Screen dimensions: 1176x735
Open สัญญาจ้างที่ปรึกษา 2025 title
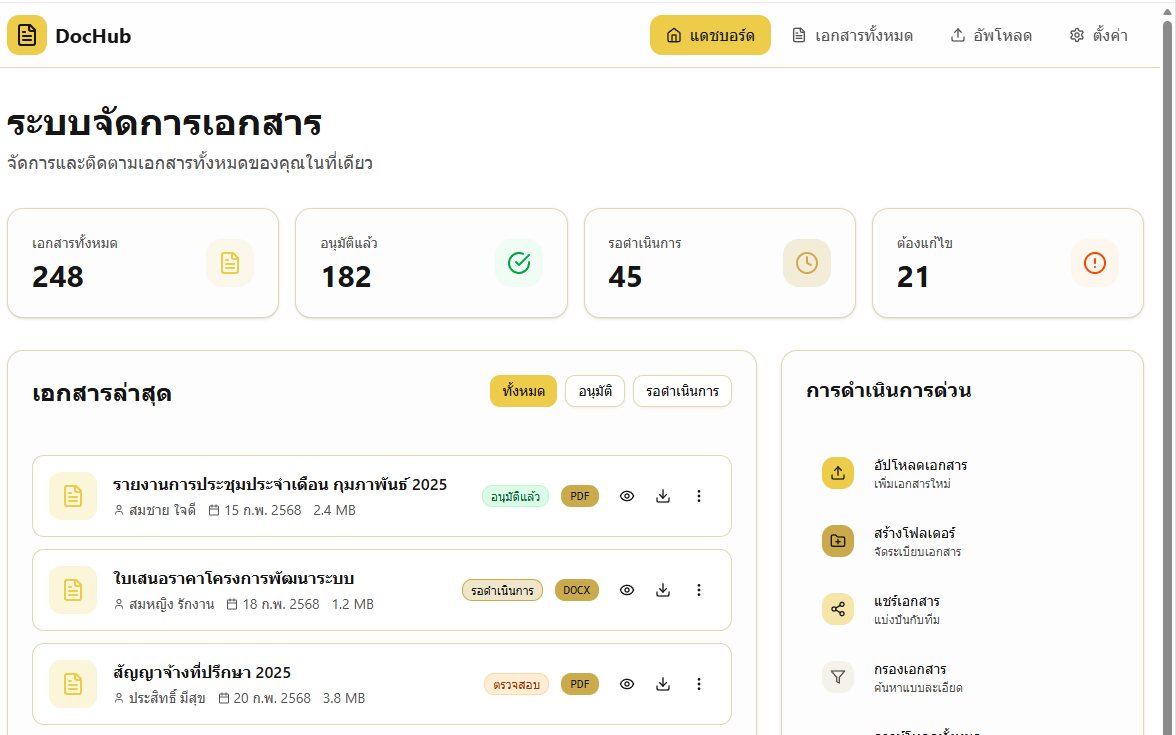click(202, 672)
